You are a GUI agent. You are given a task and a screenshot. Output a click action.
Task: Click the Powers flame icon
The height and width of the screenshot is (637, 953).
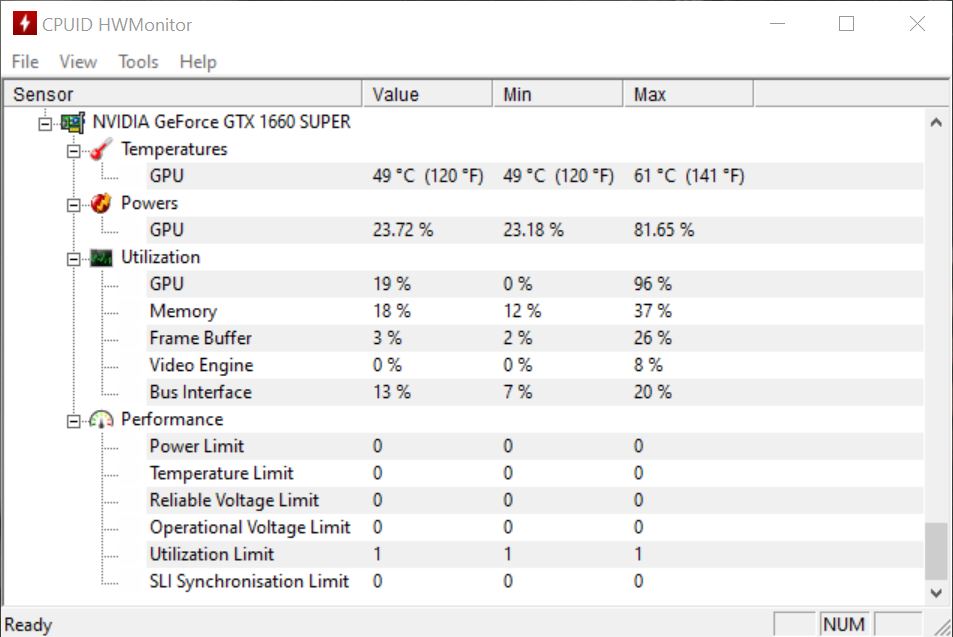tap(101, 203)
